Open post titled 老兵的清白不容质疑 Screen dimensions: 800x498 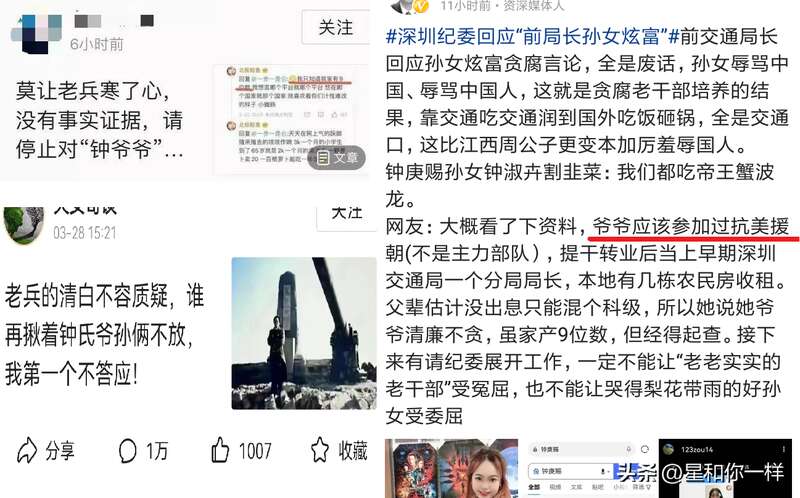click(x=105, y=334)
